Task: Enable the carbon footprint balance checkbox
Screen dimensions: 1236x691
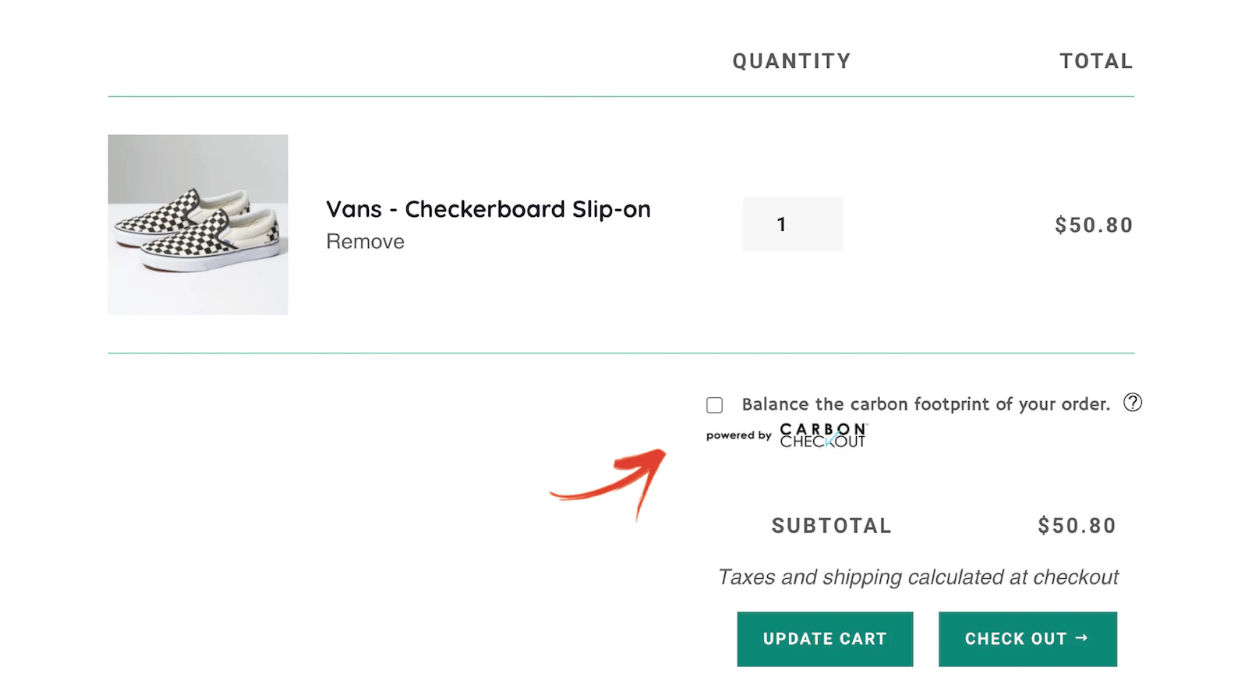Action: pos(714,405)
